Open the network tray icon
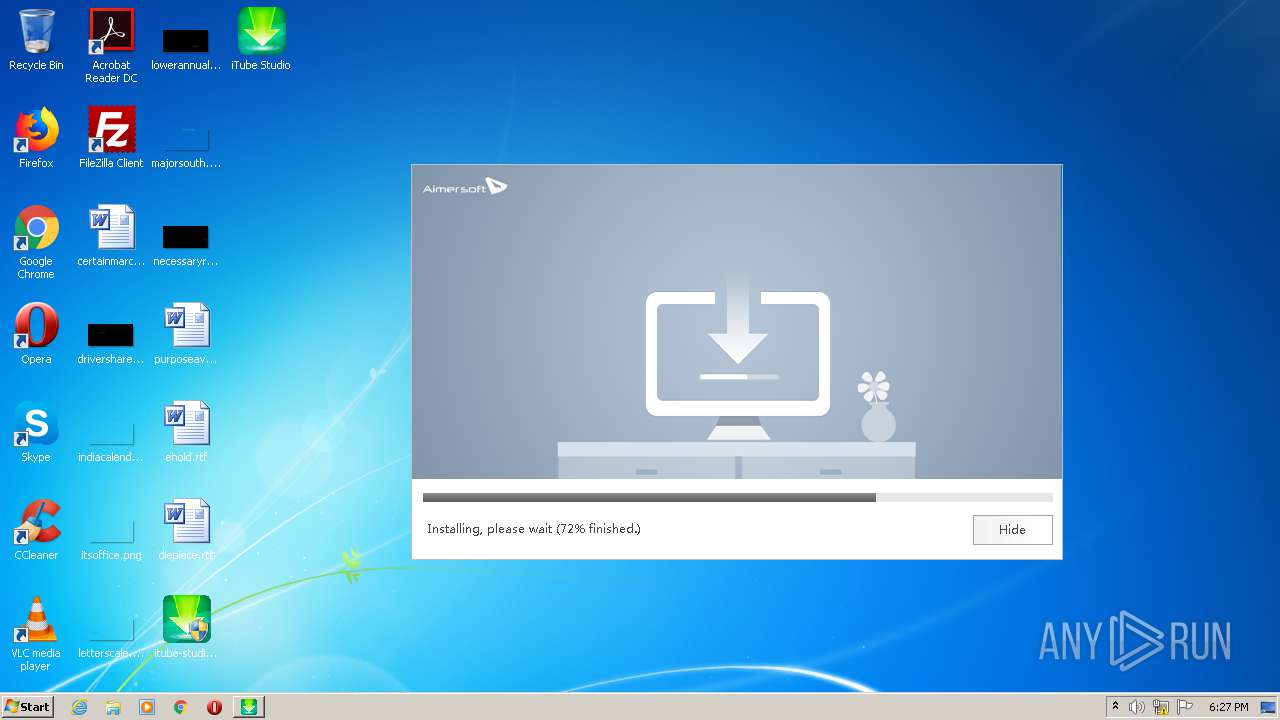The width and height of the screenshot is (1280, 720). (x=1161, y=707)
